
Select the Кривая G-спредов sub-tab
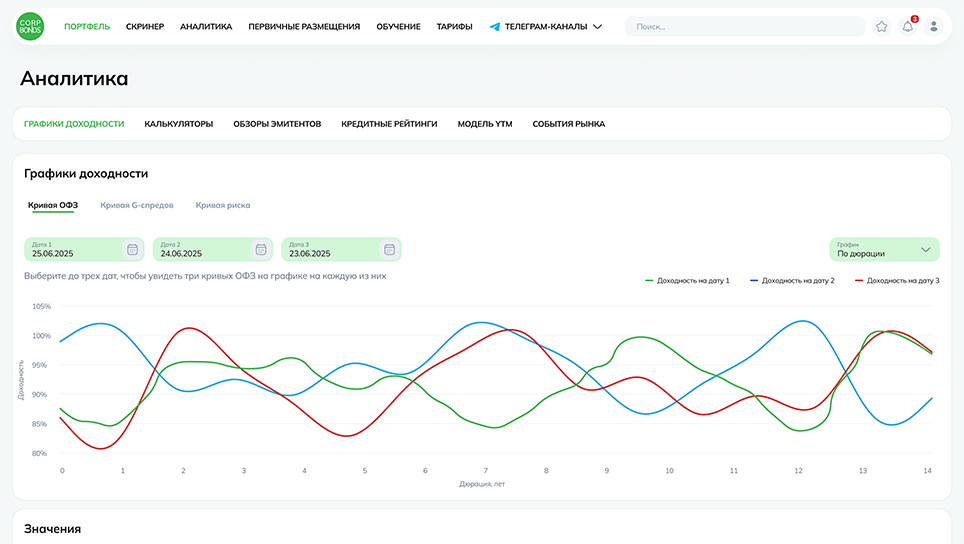point(137,205)
